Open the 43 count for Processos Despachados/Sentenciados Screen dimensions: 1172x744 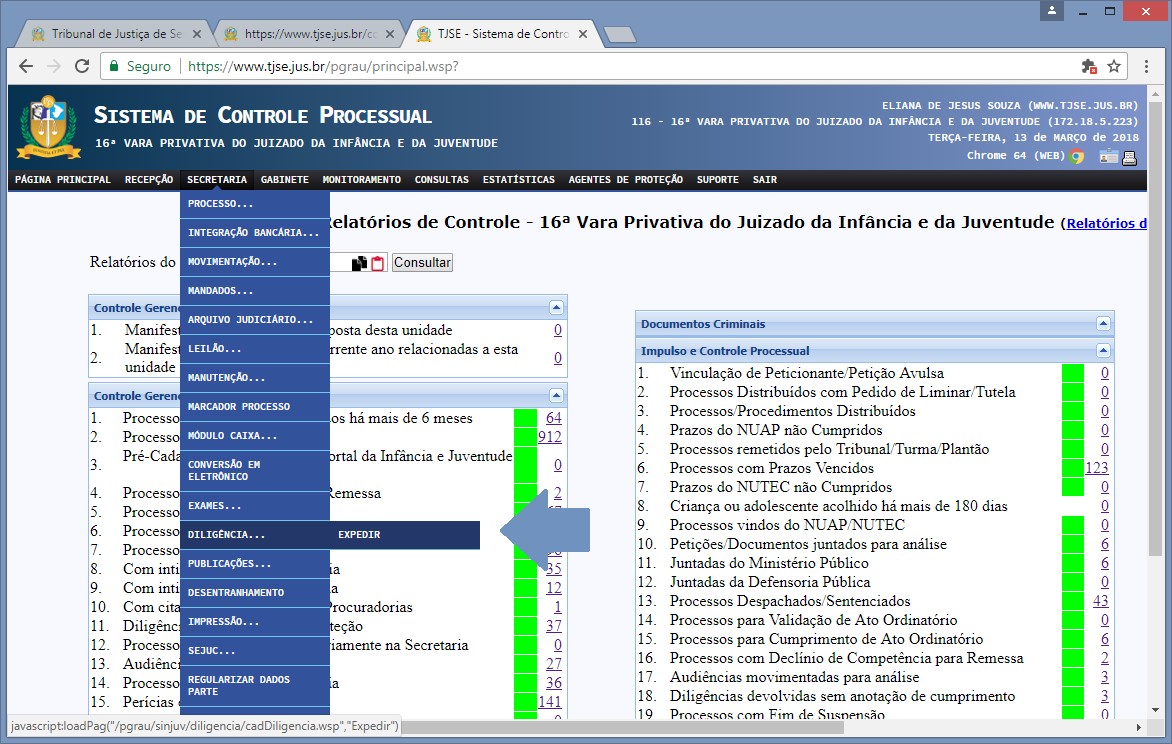pyautogui.click(x=1101, y=601)
